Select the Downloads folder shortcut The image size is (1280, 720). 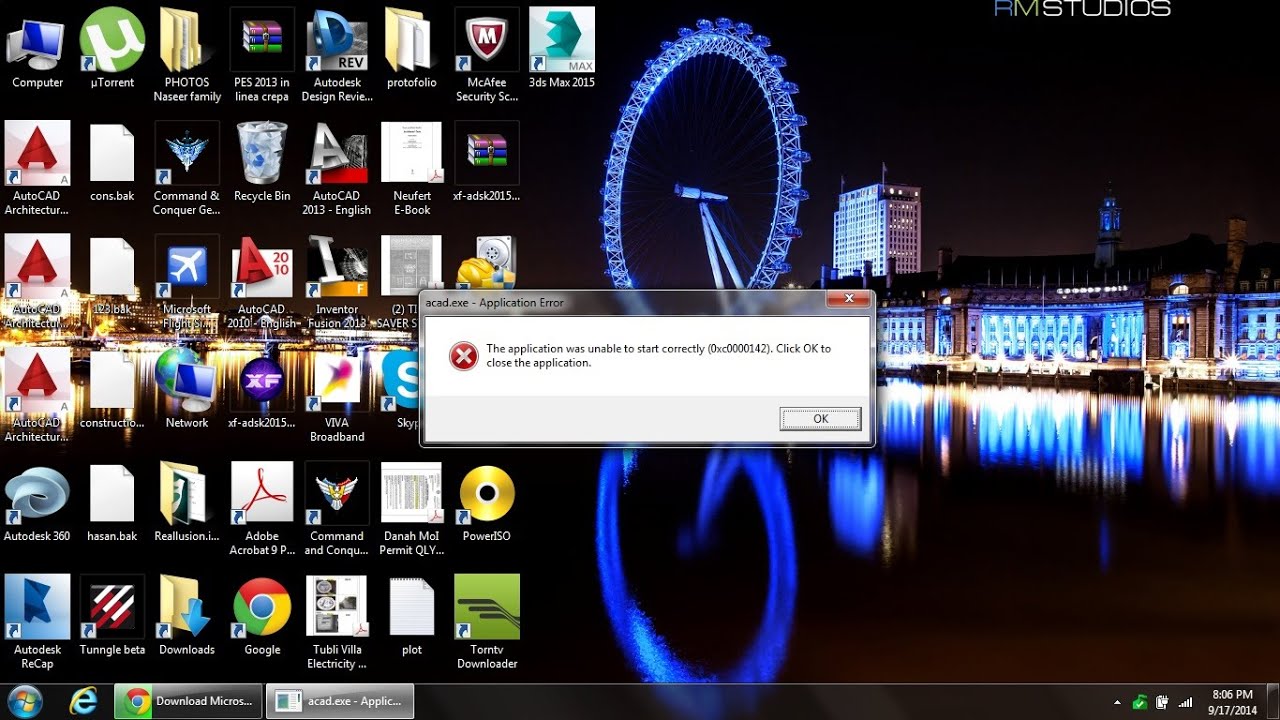coord(187,616)
